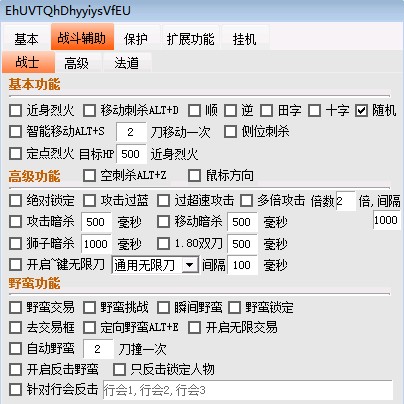Enable 定向野蛮ALT+E checkbox
Screen dimensions: 404x404
[89, 328]
